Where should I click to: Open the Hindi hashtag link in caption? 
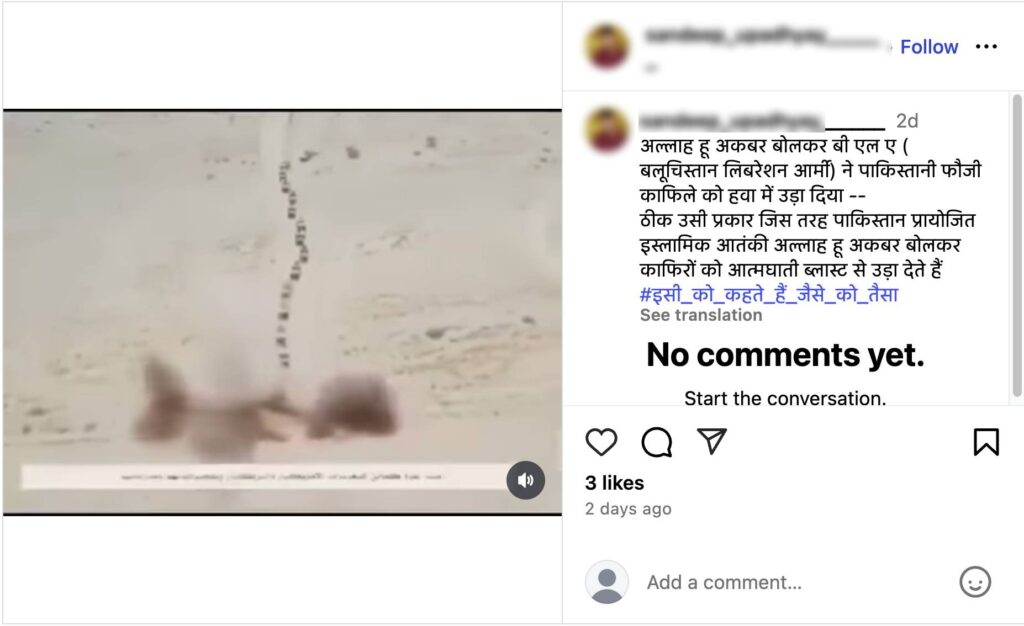tap(769, 294)
